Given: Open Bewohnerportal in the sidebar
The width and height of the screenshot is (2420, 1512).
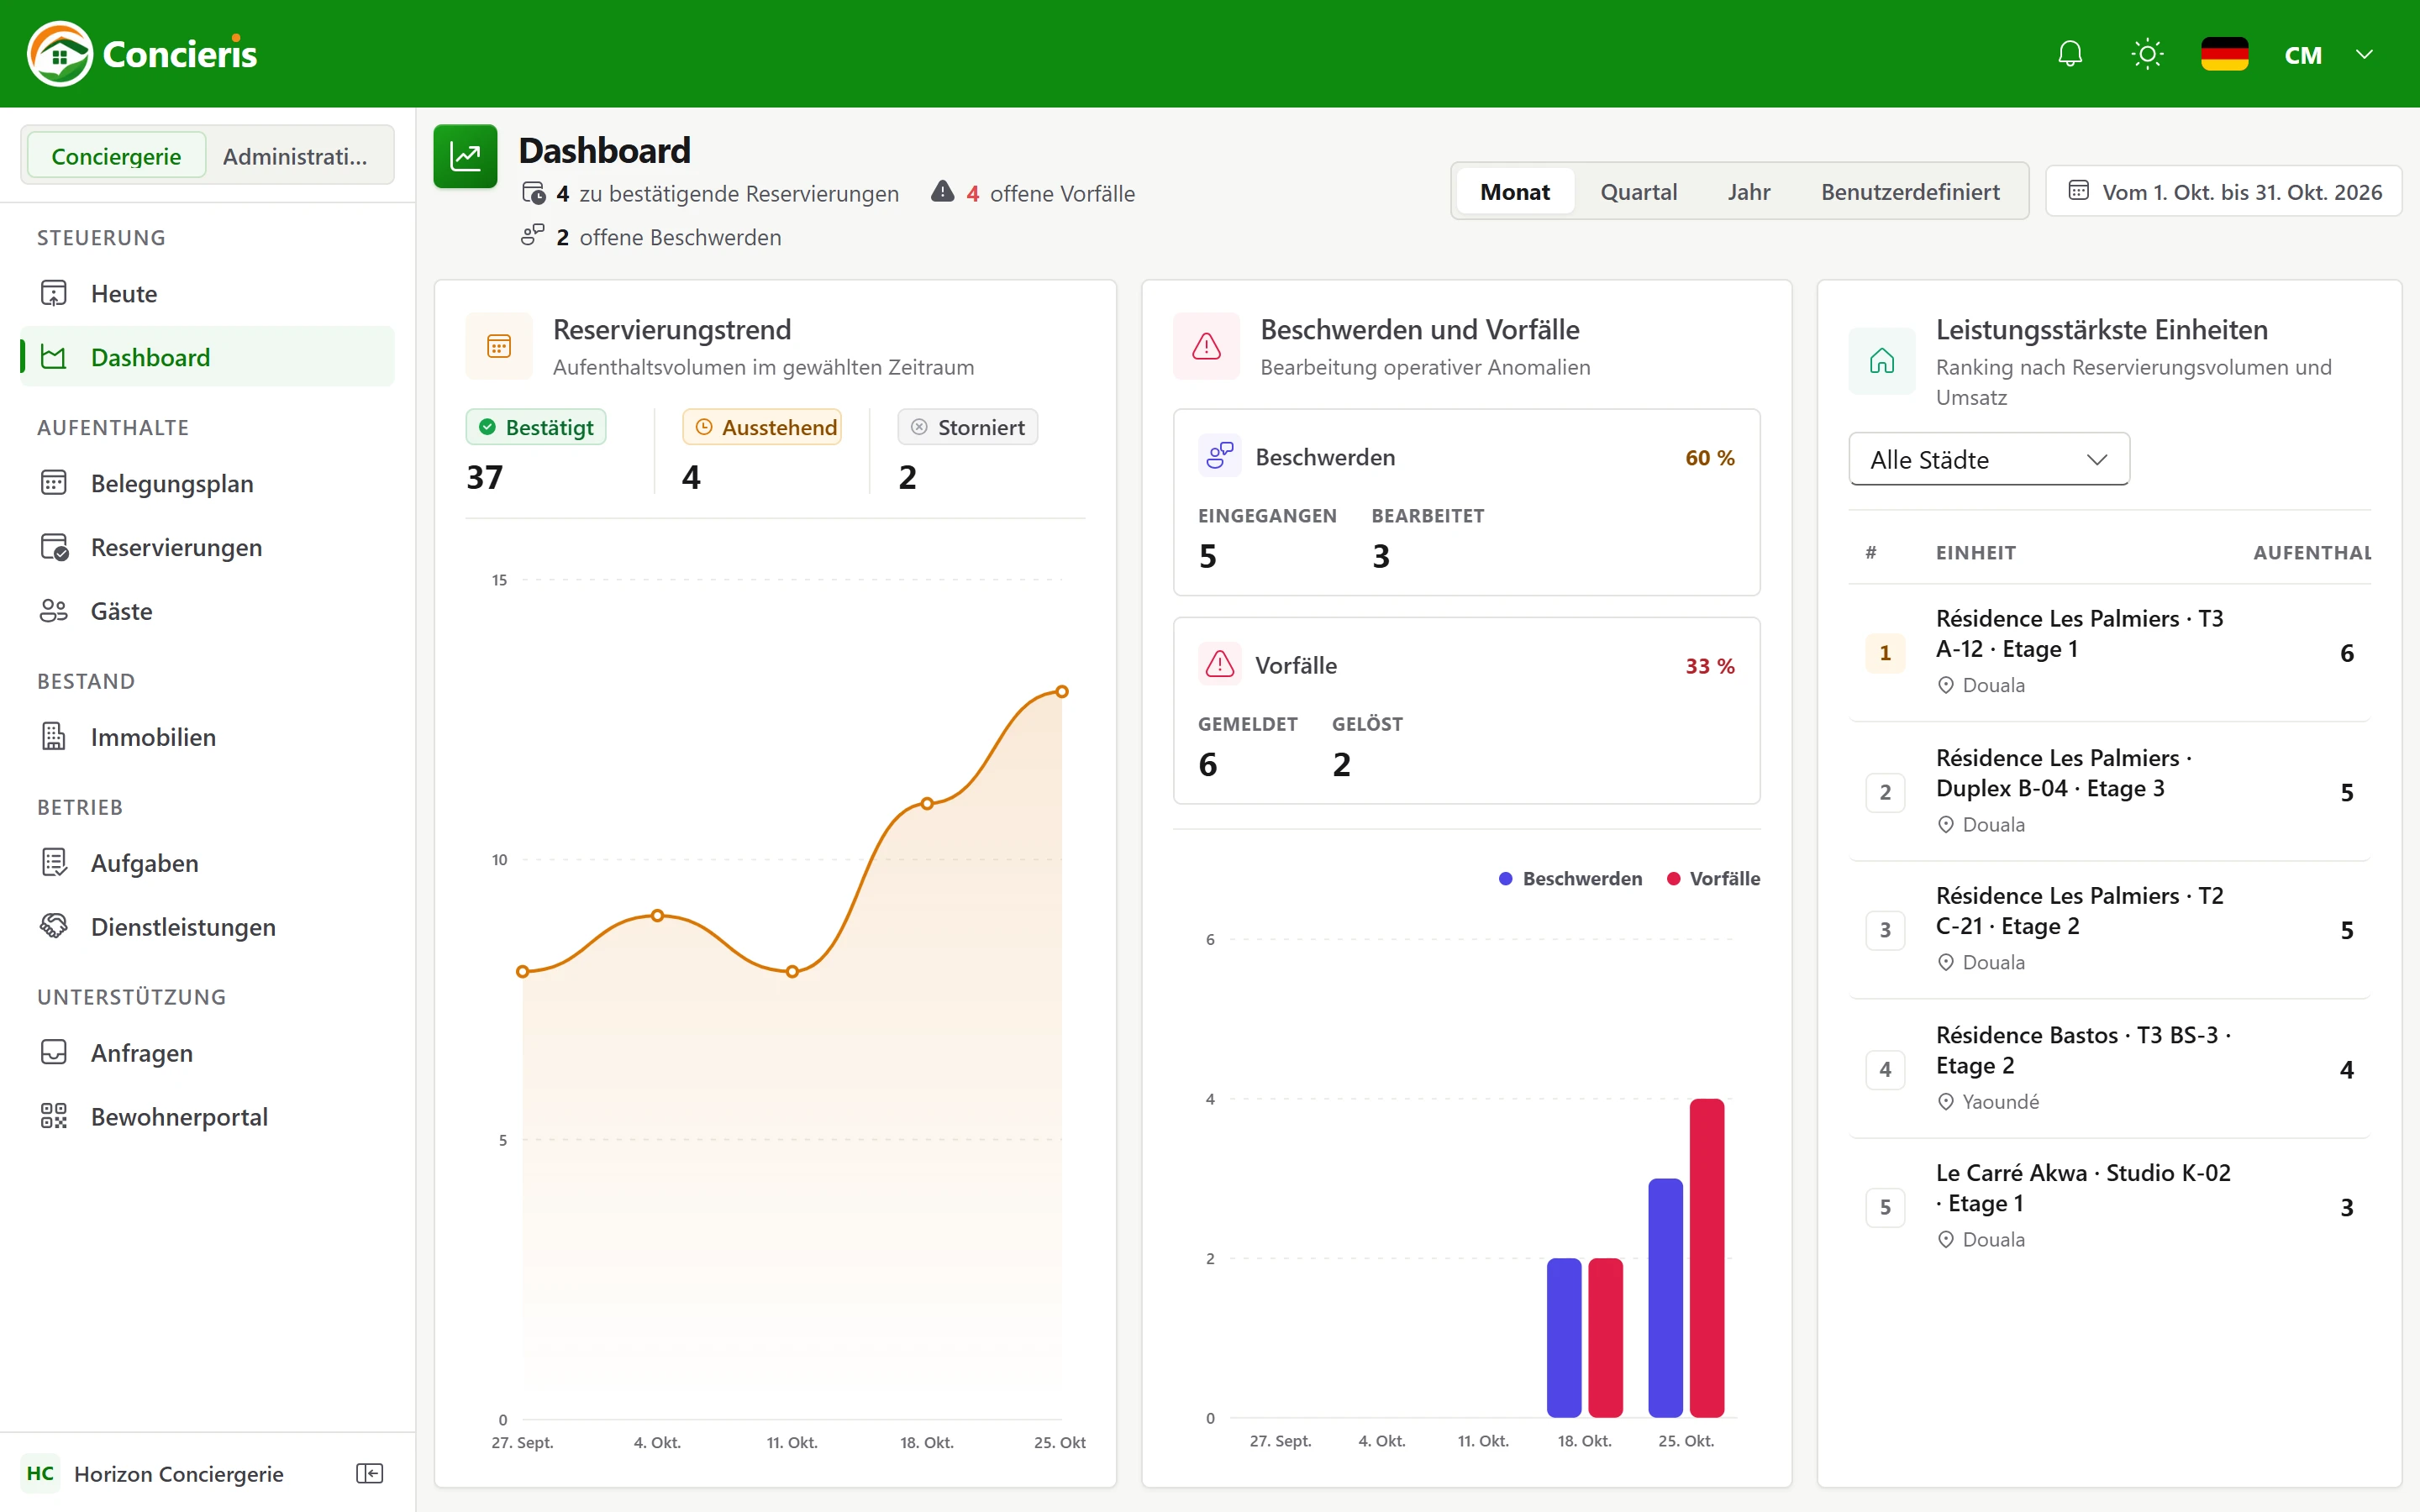Looking at the screenshot, I should point(207,1117).
